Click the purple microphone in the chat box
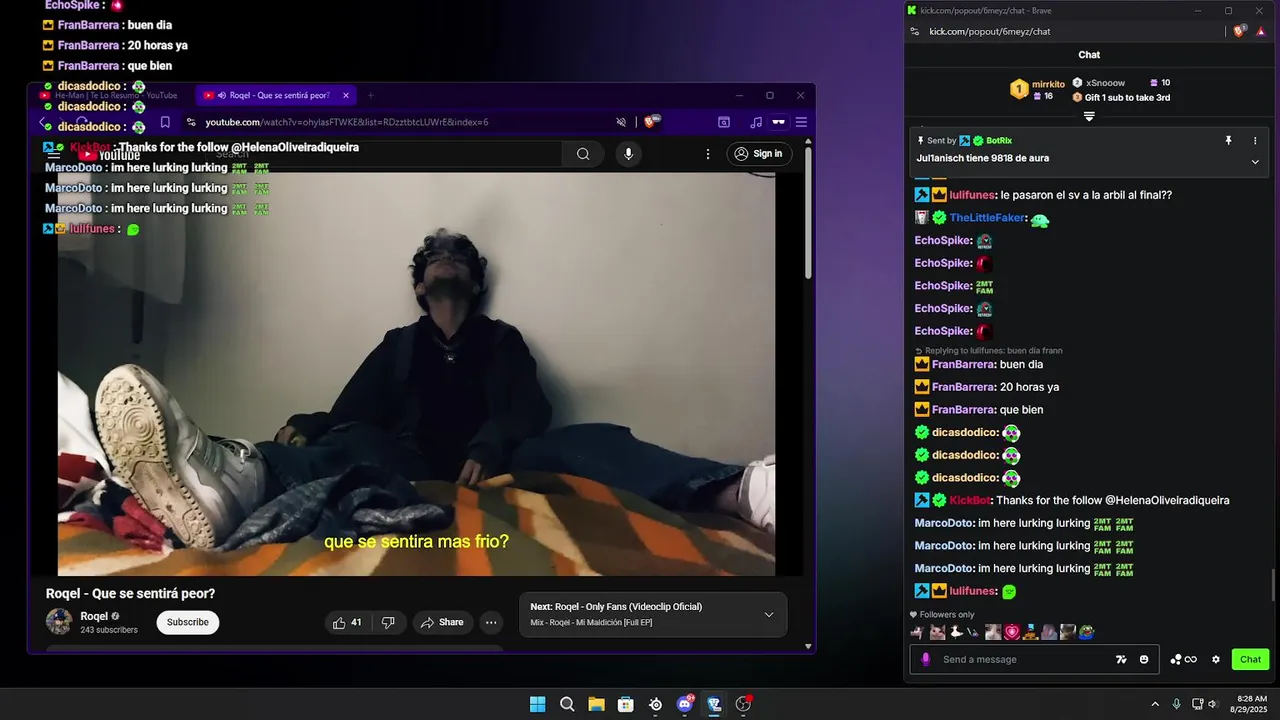This screenshot has width=1280, height=720. point(926,659)
